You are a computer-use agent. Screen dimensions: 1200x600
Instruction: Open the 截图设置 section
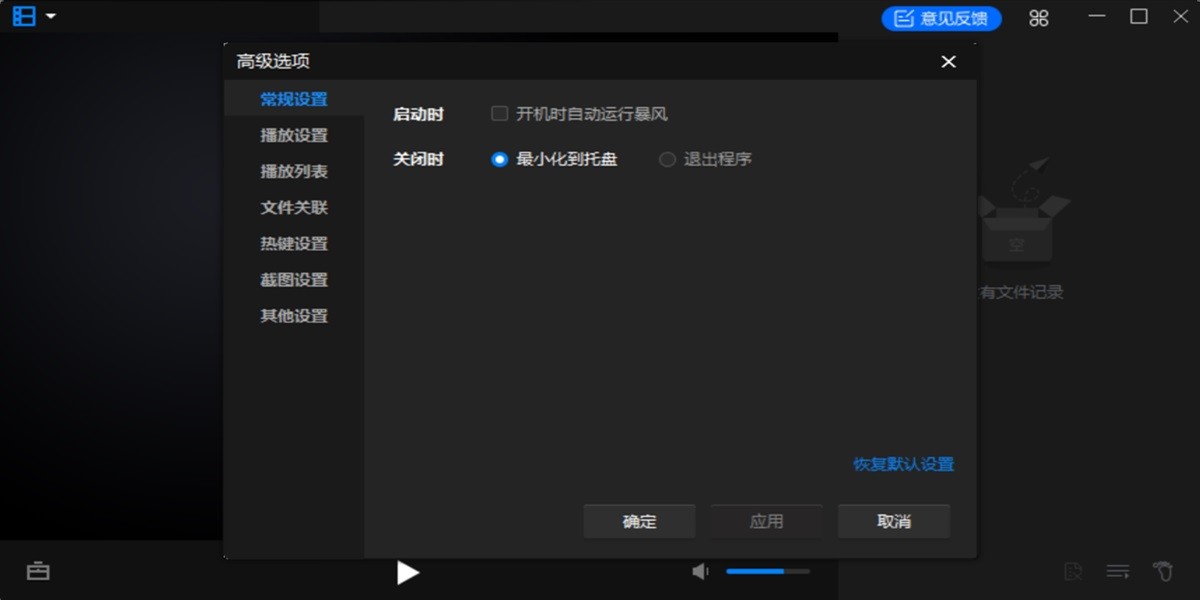click(x=296, y=279)
